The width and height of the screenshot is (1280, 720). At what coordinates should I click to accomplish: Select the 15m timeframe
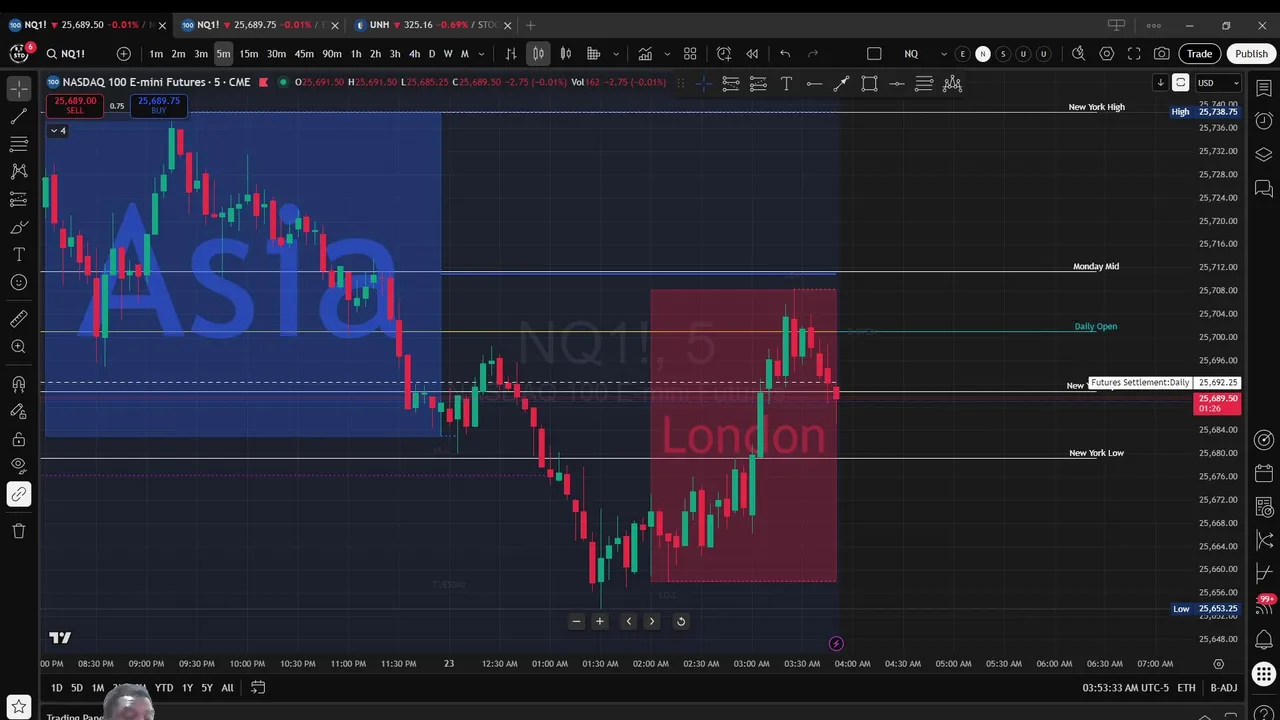(x=249, y=54)
